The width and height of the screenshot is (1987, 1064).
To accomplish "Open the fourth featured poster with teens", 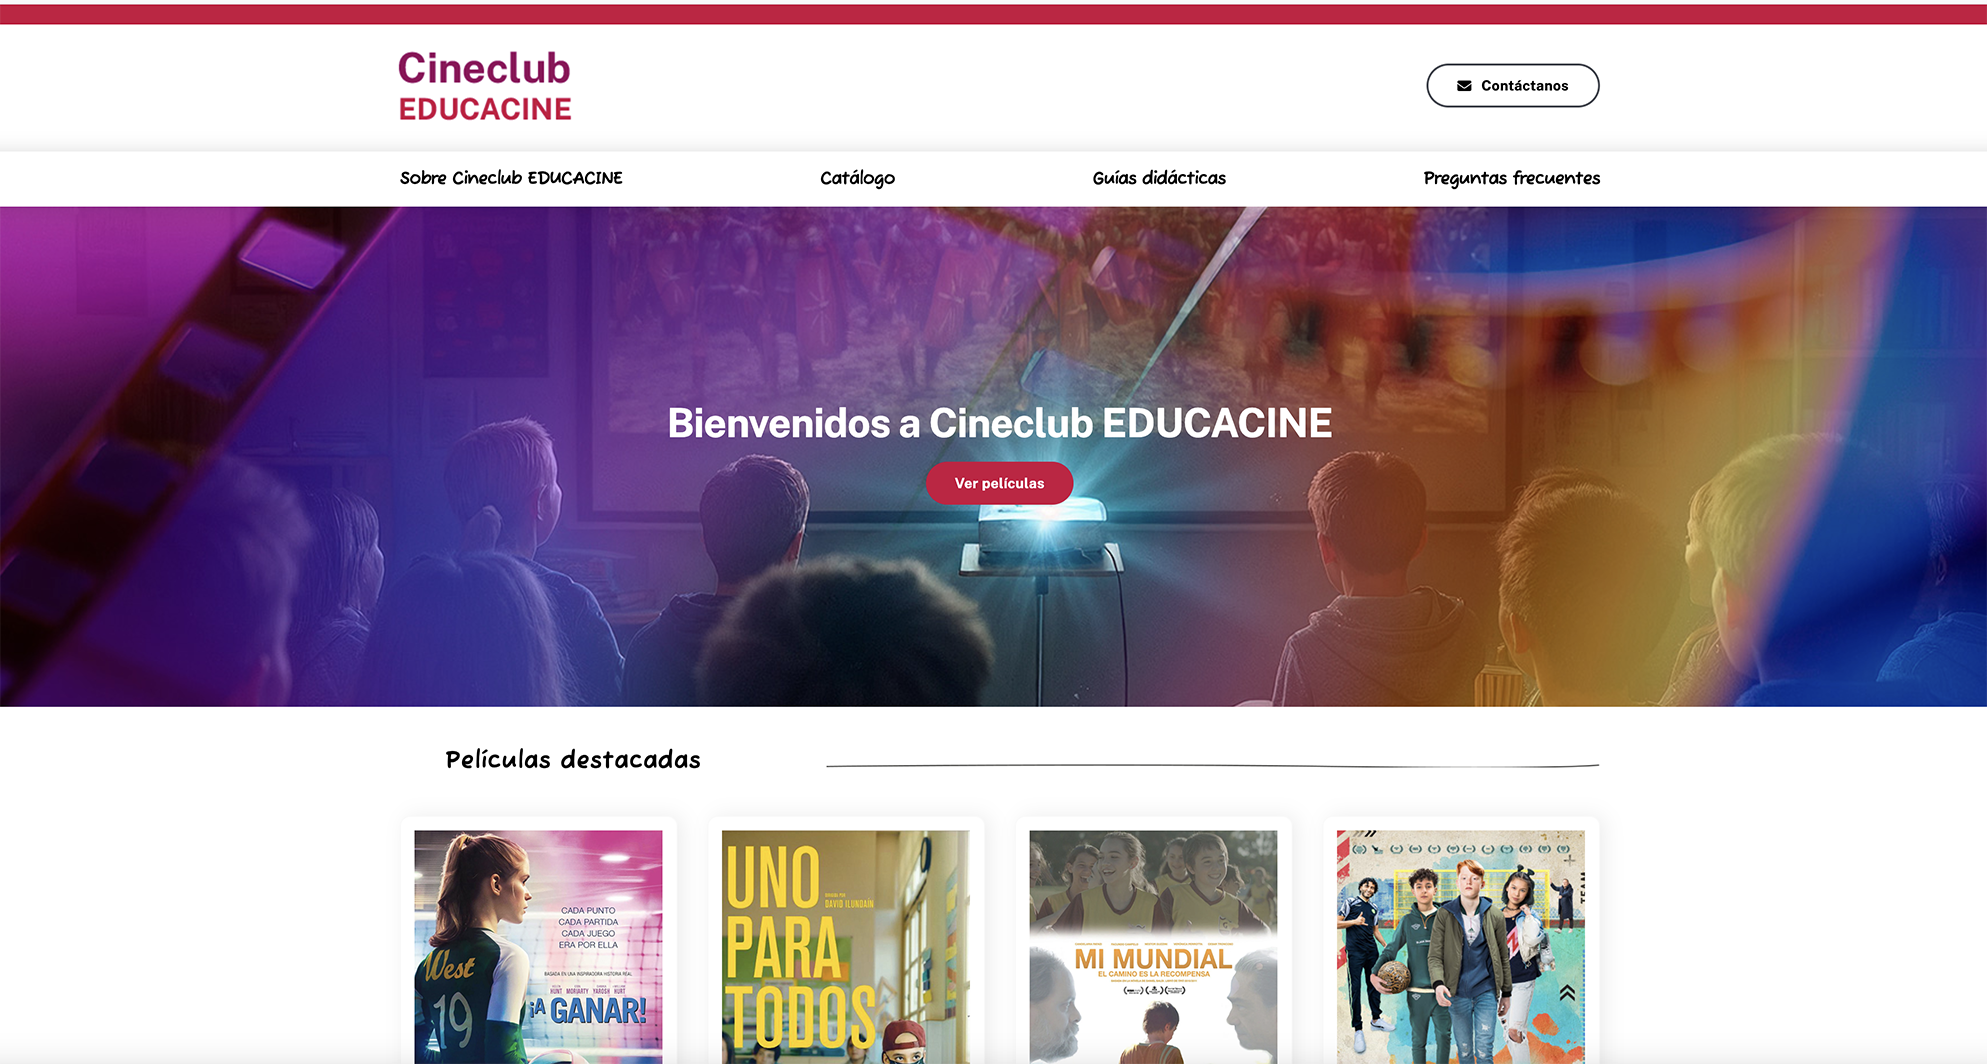I will pos(1461,947).
